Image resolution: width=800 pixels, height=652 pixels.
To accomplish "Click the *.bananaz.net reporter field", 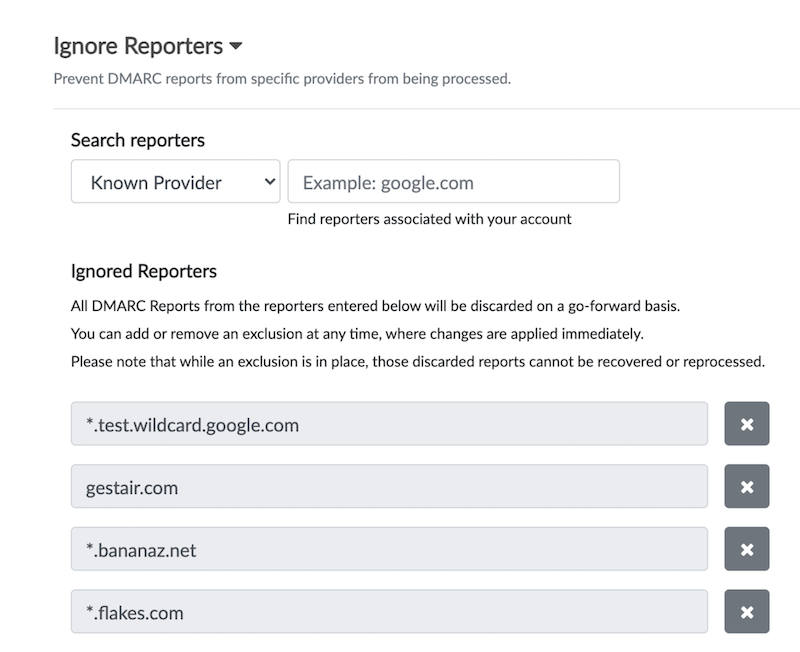I will (389, 549).
